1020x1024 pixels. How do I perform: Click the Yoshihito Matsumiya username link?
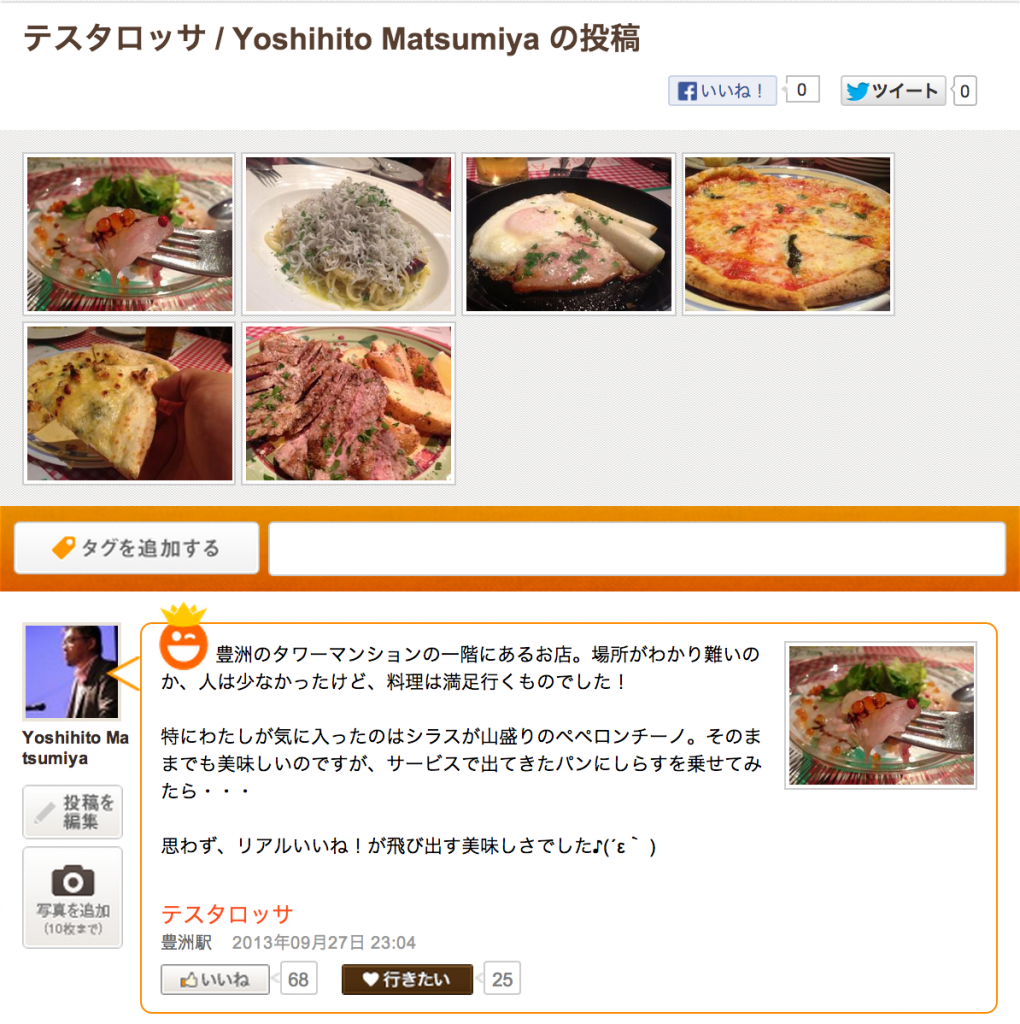(75, 748)
